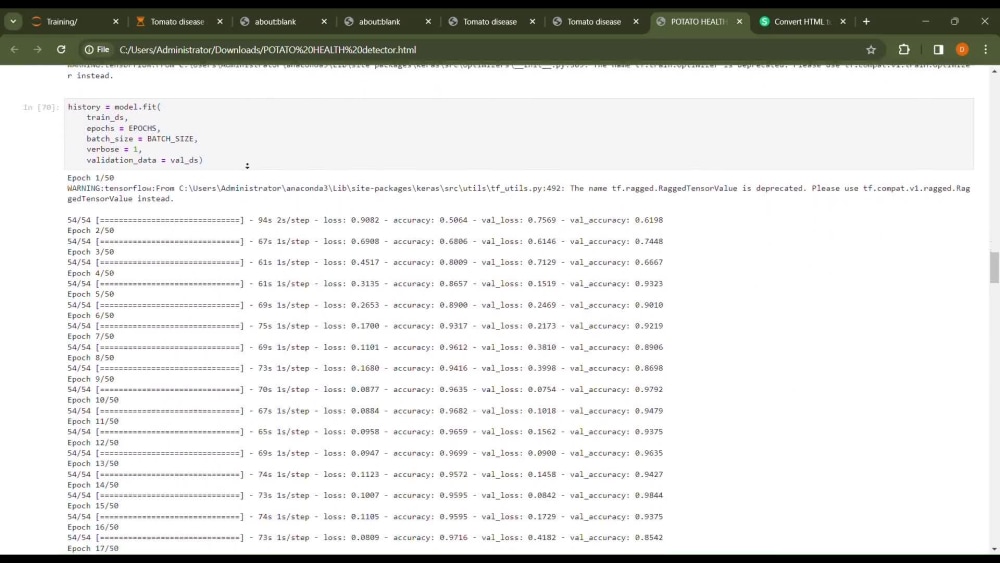
Task: Click val_accuracy value 0.9844
Action: point(649,495)
